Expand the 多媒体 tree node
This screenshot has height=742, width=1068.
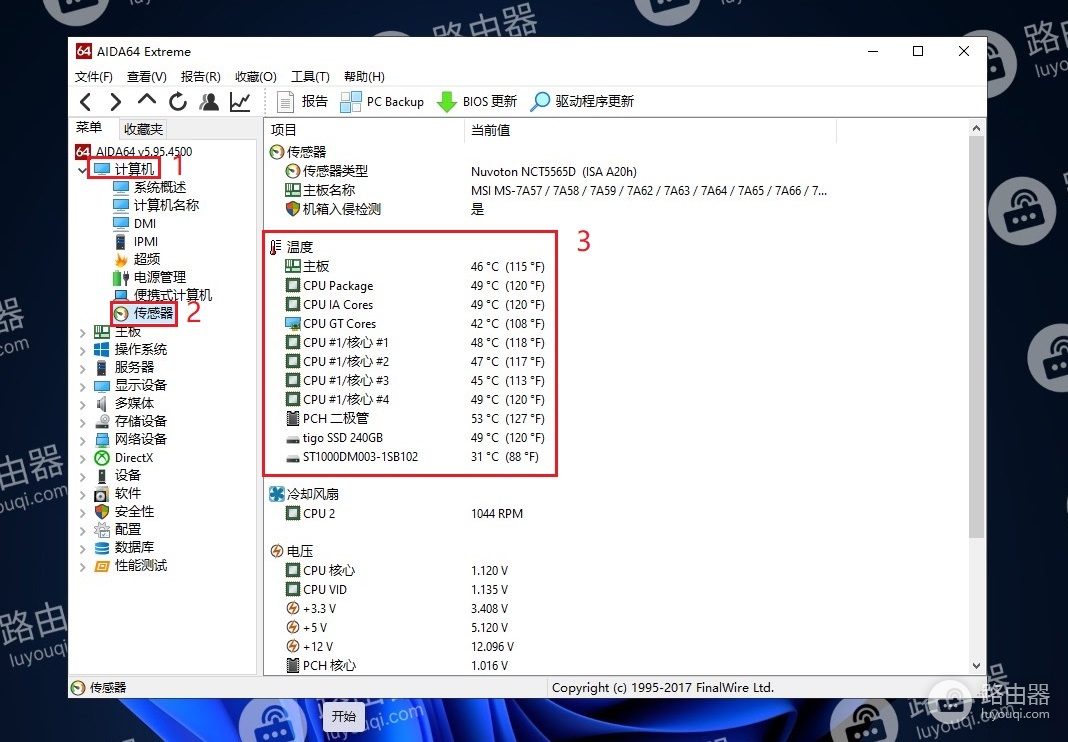[82, 405]
